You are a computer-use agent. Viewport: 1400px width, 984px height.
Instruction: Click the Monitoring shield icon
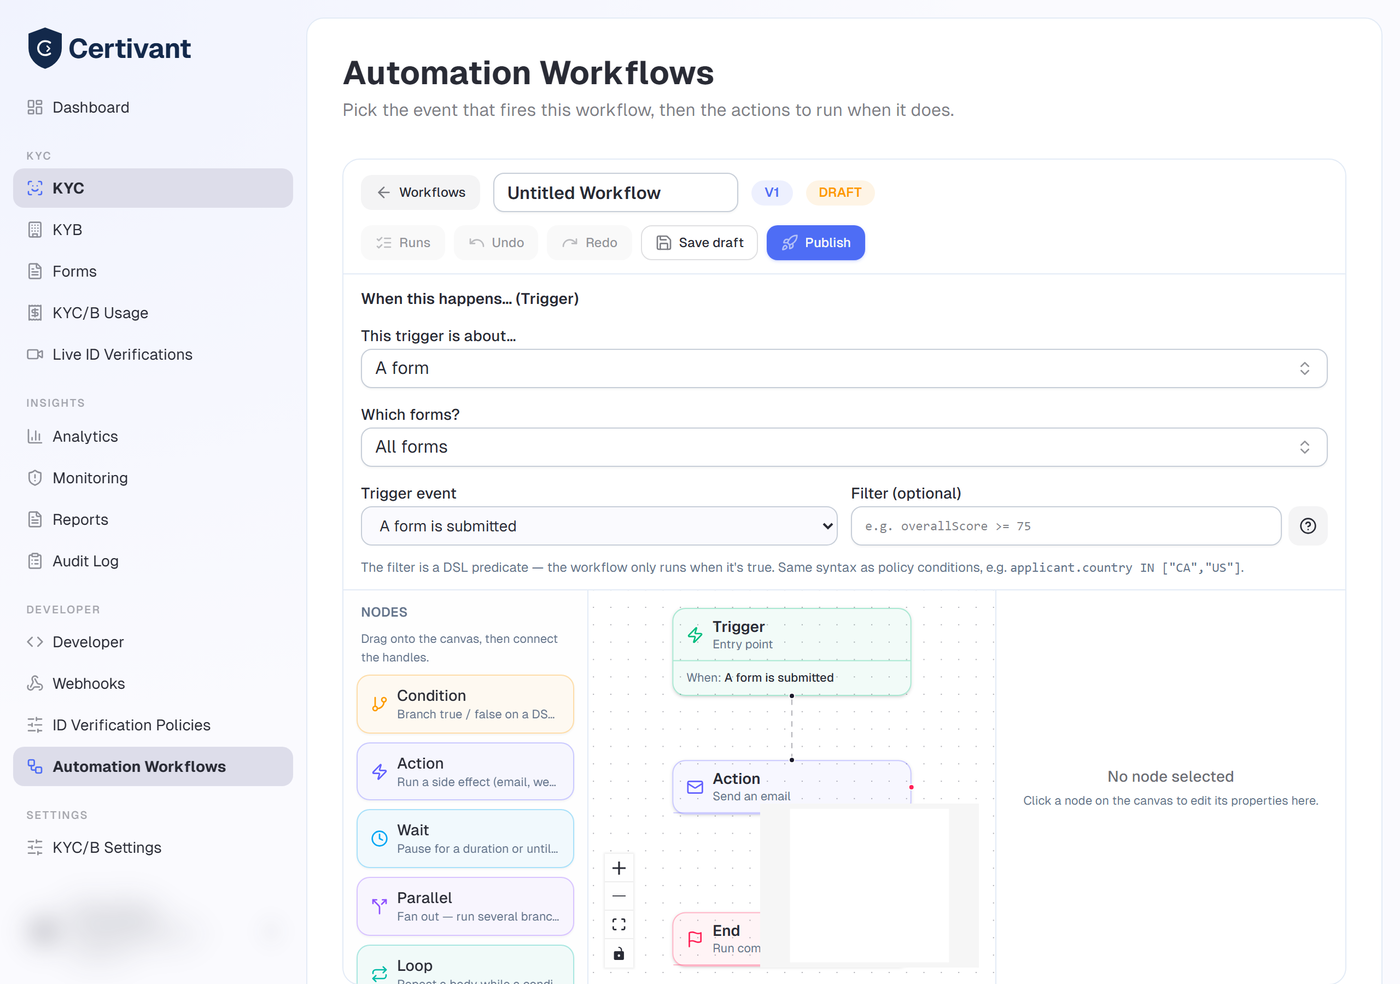(35, 478)
